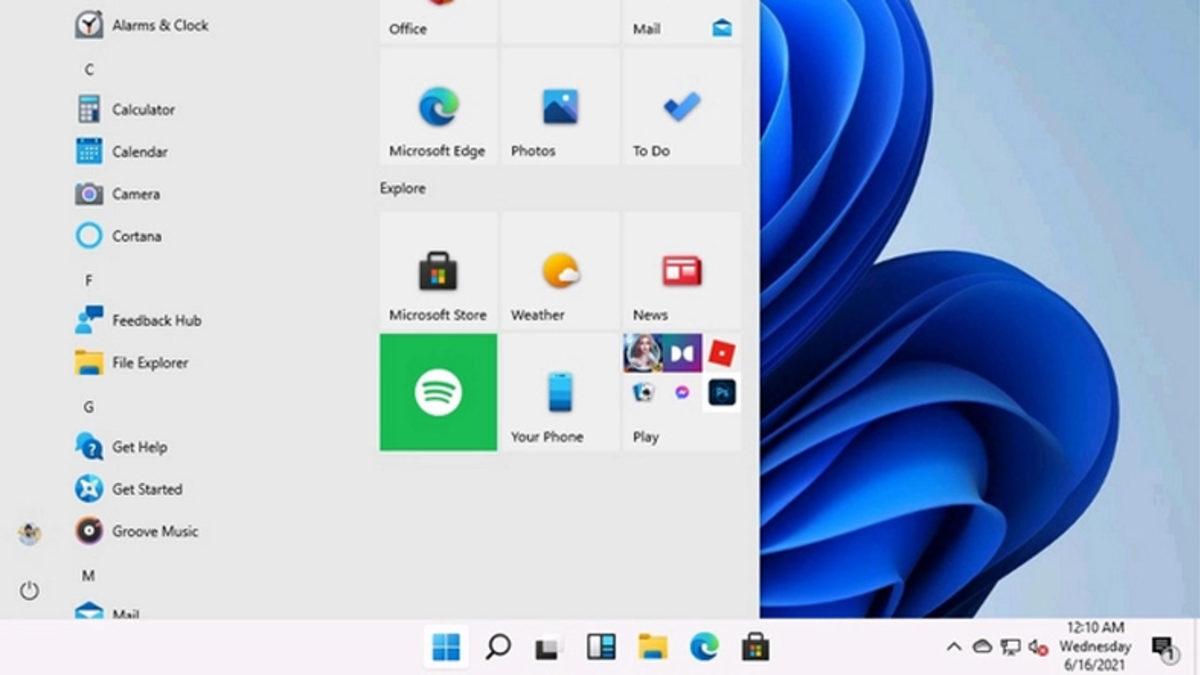Expand hidden system tray icons

tap(953, 648)
